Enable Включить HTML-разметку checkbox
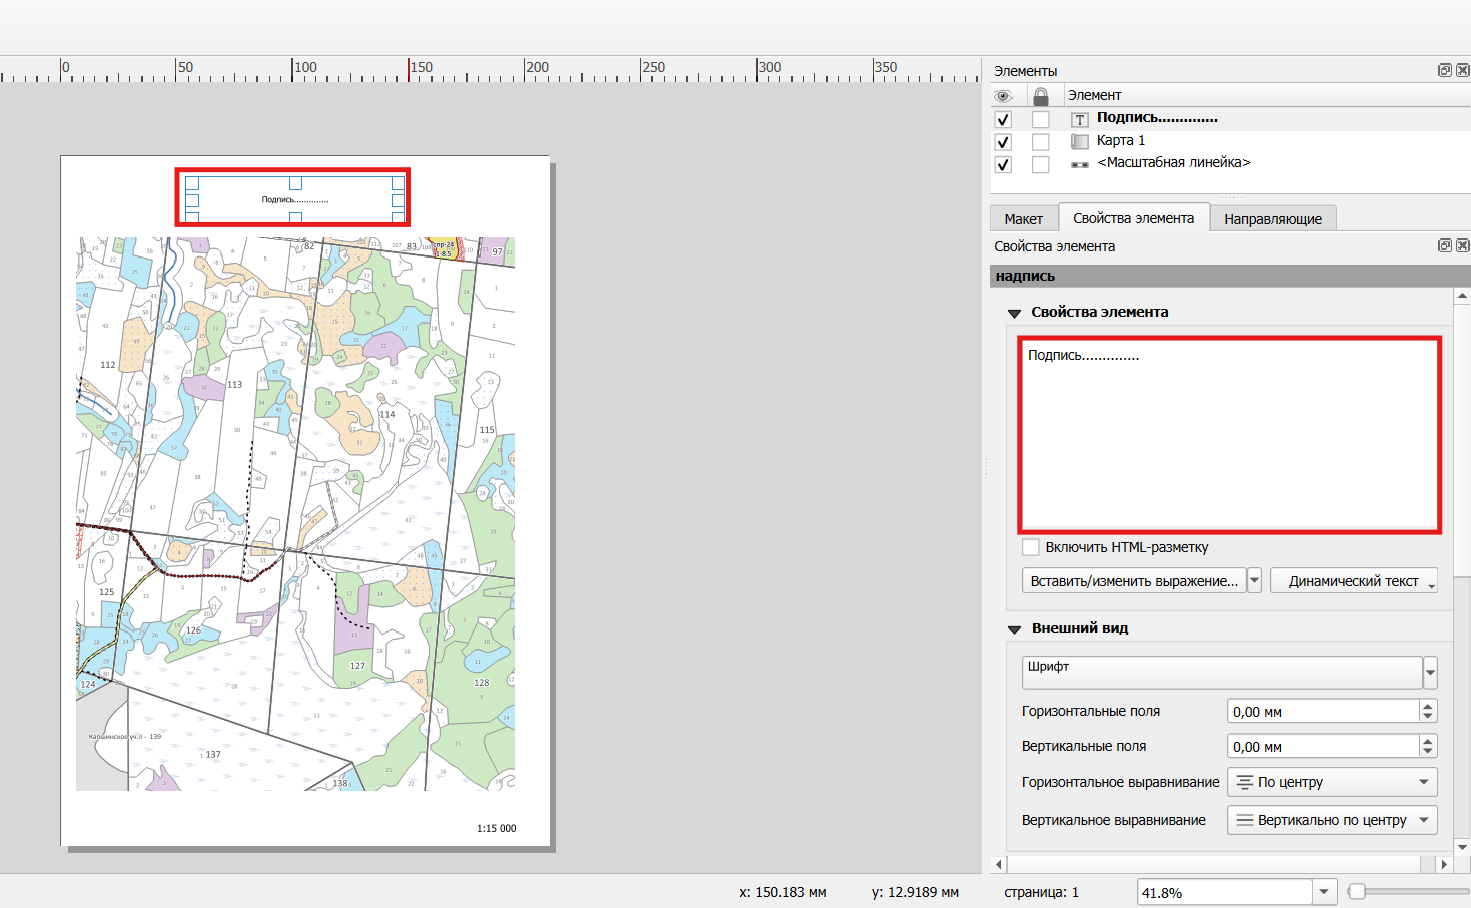 coord(1031,547)
